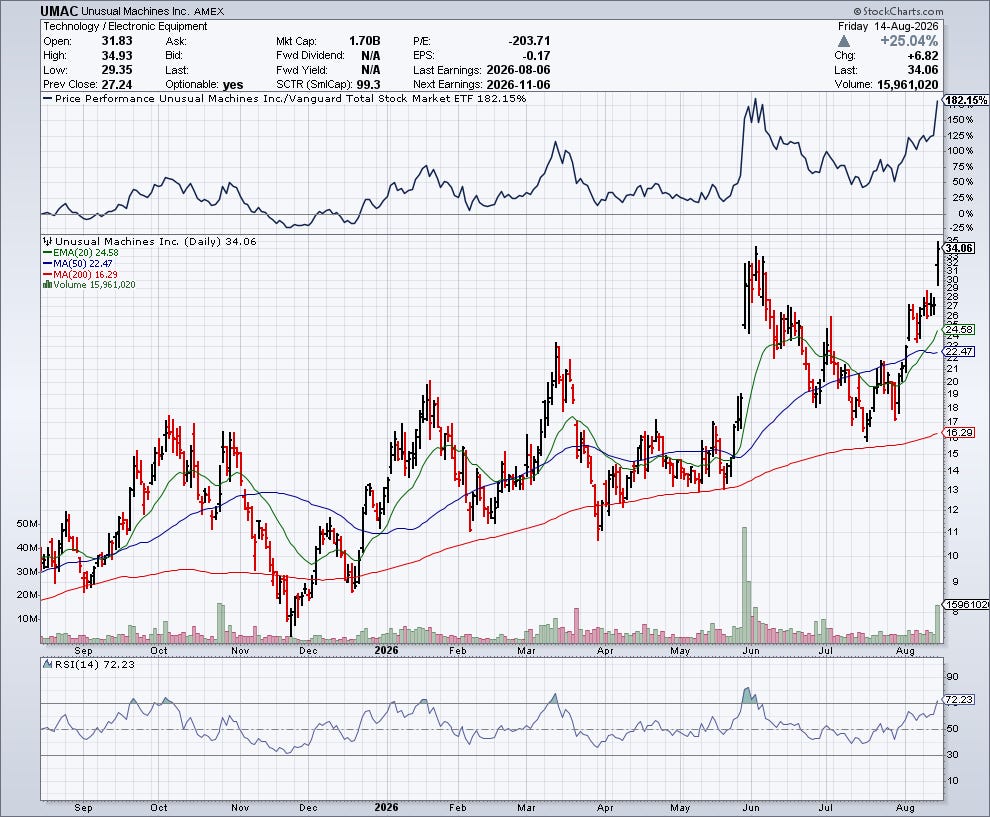The width and height of the screenshot is (990, 817).
Task: Click the RSI(14) panel icon
Action: 47,664
